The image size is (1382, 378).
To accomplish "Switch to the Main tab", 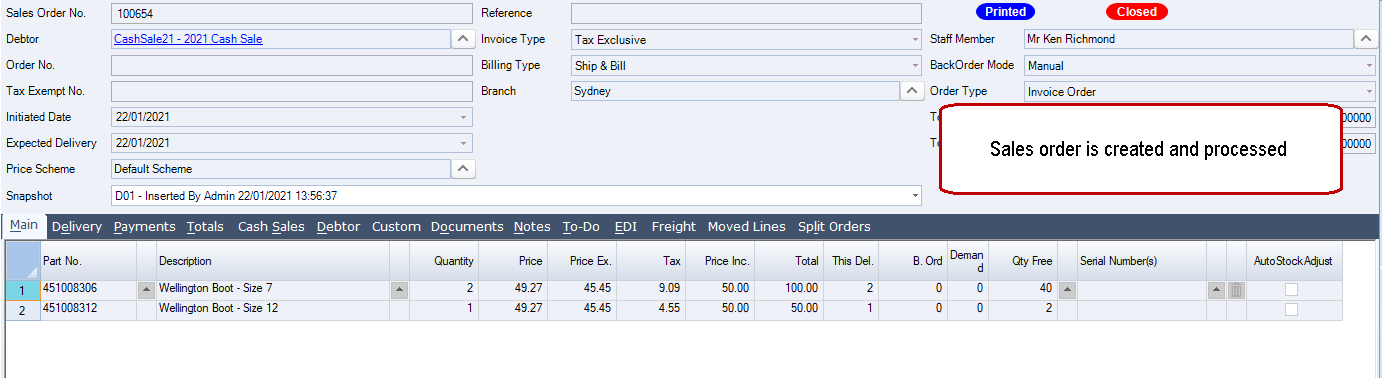I will point(24,226).
